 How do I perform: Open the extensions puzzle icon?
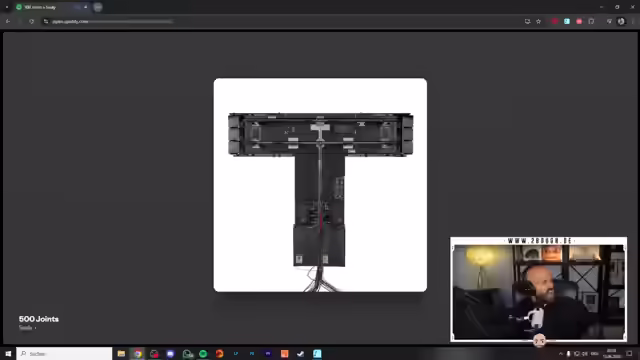(591, 21)
